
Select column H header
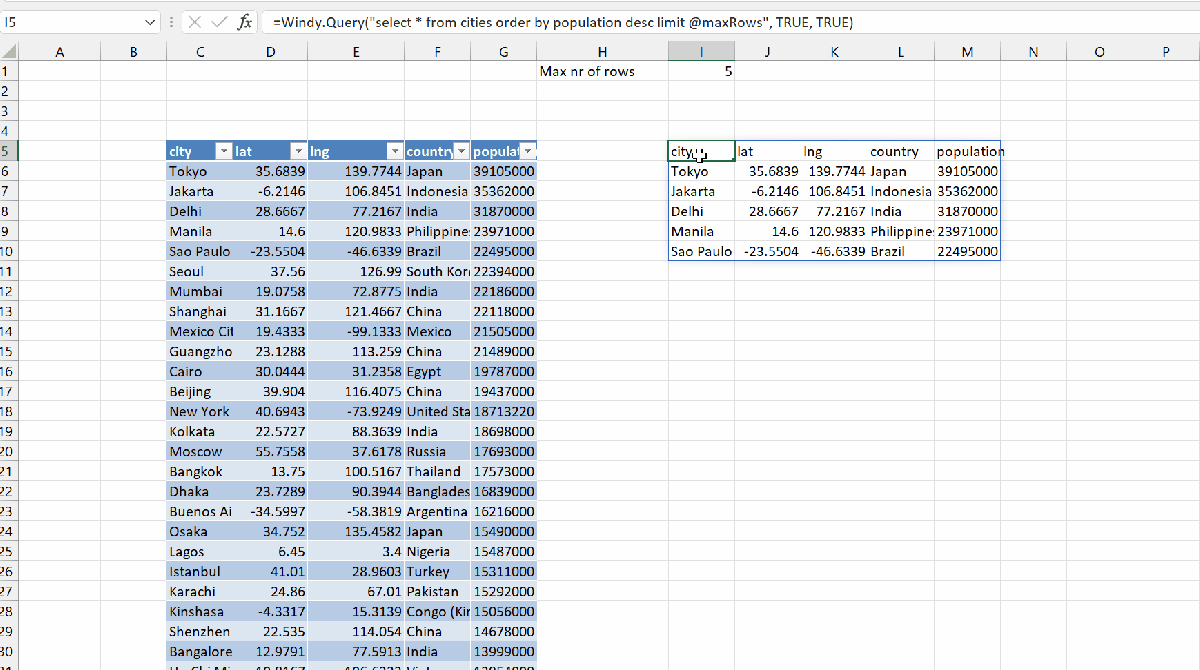[602, 50]
